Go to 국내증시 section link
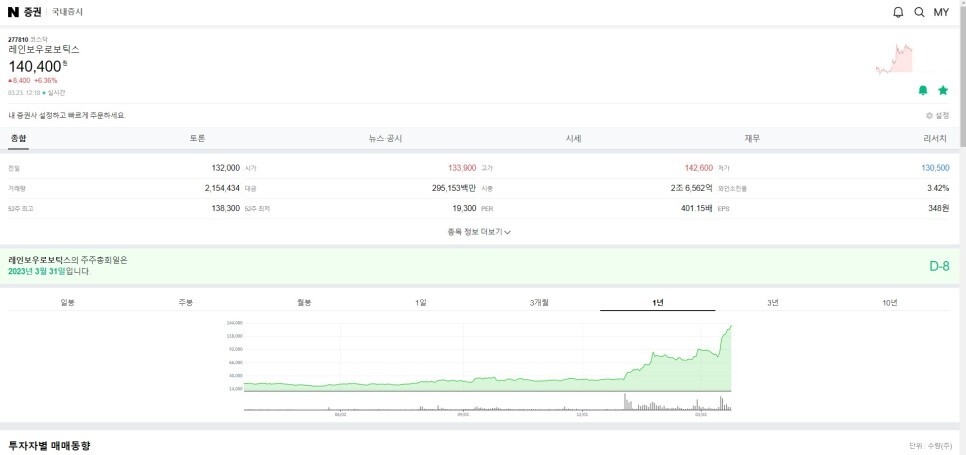The width and height of the screenshot is (966, 455). (x=67, y=12)
